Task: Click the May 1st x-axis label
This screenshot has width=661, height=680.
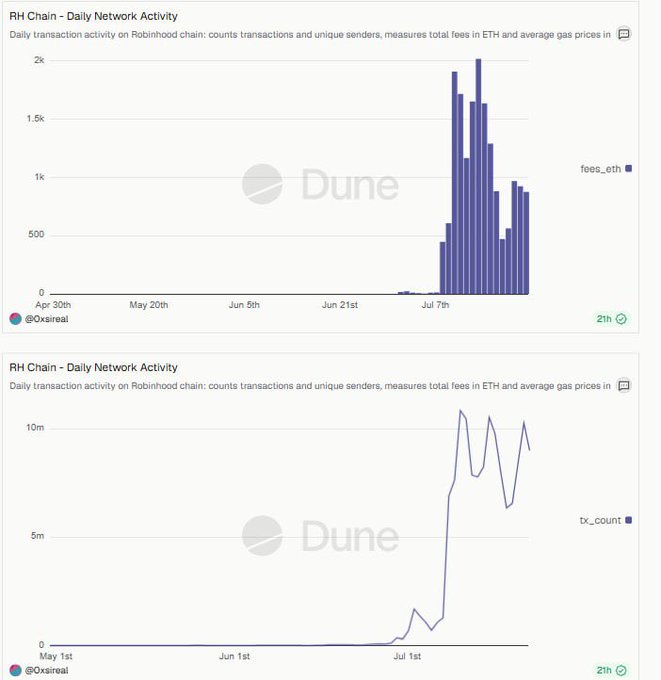Action: tap(56, 656)
